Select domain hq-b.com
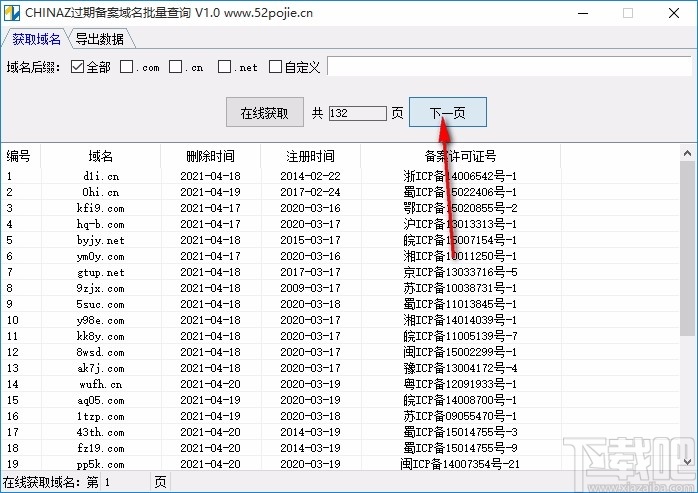 coord(101,224)
